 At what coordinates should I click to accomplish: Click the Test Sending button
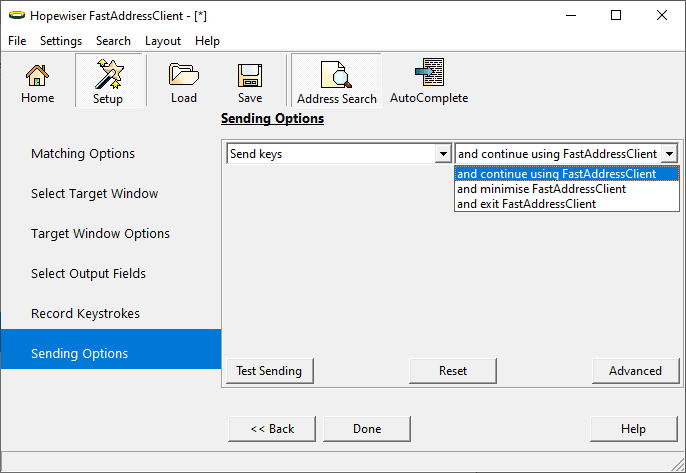tap(270, 371)
